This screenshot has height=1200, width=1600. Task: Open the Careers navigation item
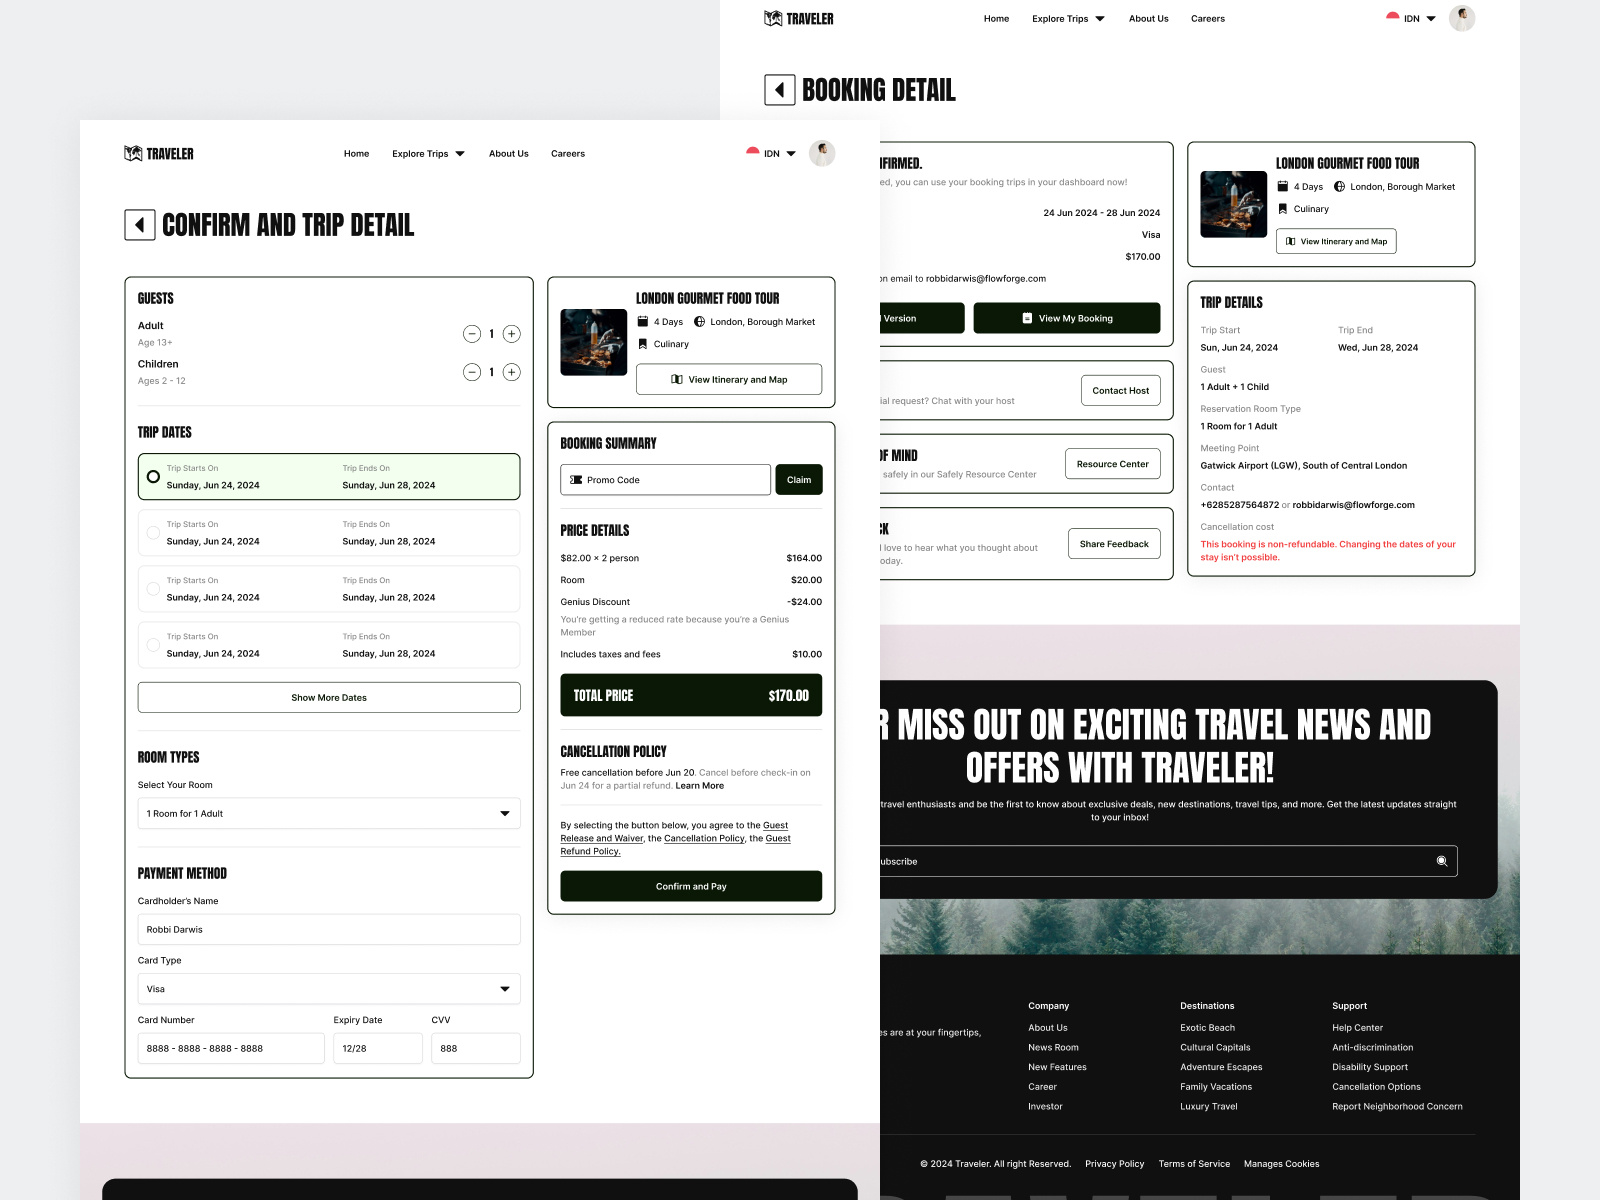(568, 153)
